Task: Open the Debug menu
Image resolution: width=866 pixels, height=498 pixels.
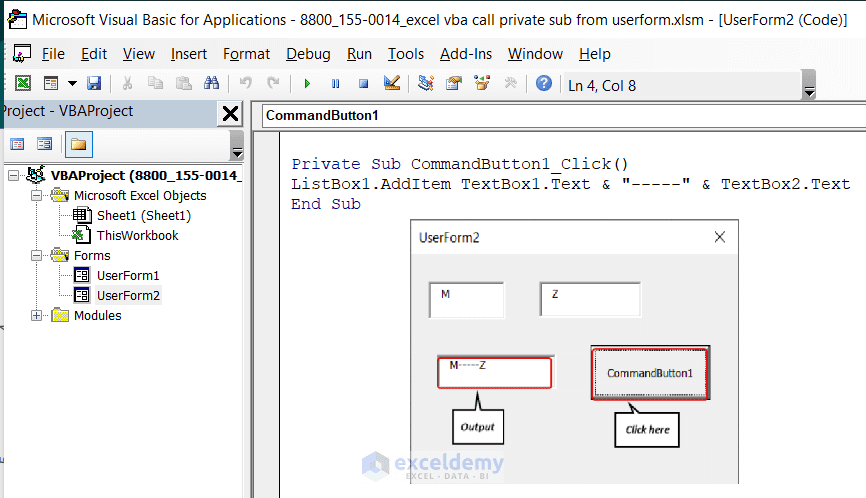Action: click(x=308, y=54)
